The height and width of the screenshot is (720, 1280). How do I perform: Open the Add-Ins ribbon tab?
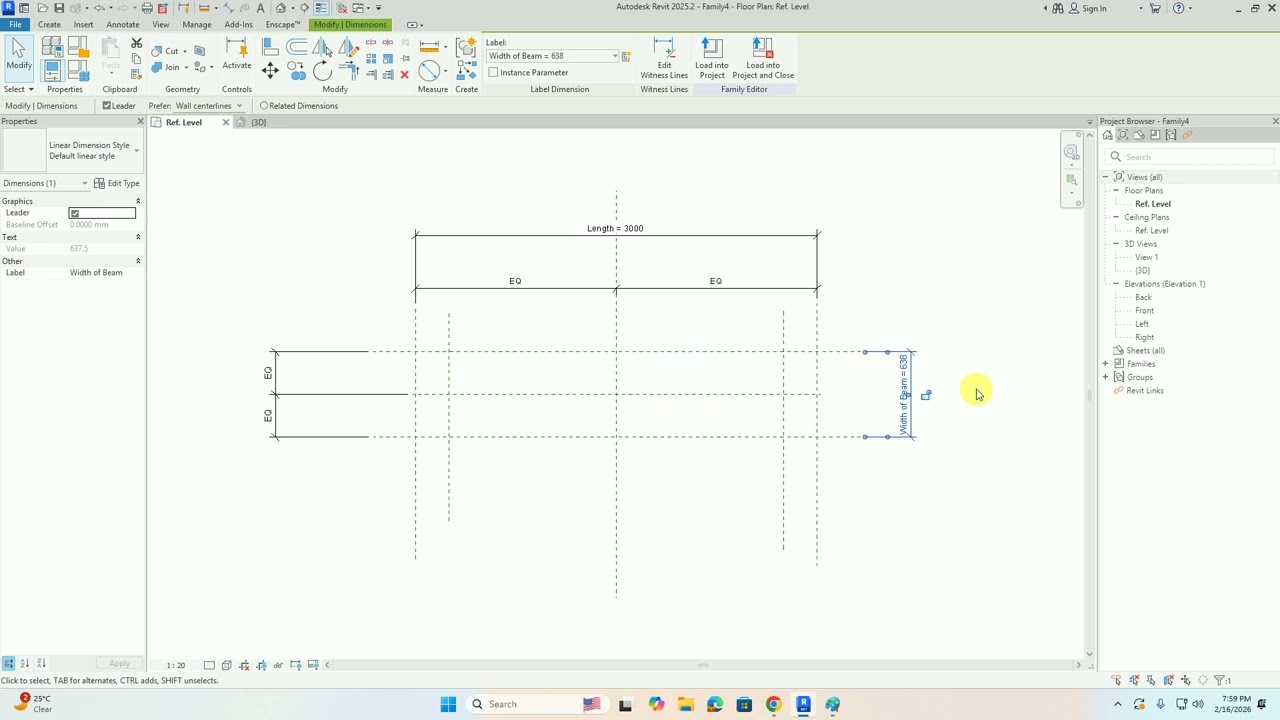[239, 24]
